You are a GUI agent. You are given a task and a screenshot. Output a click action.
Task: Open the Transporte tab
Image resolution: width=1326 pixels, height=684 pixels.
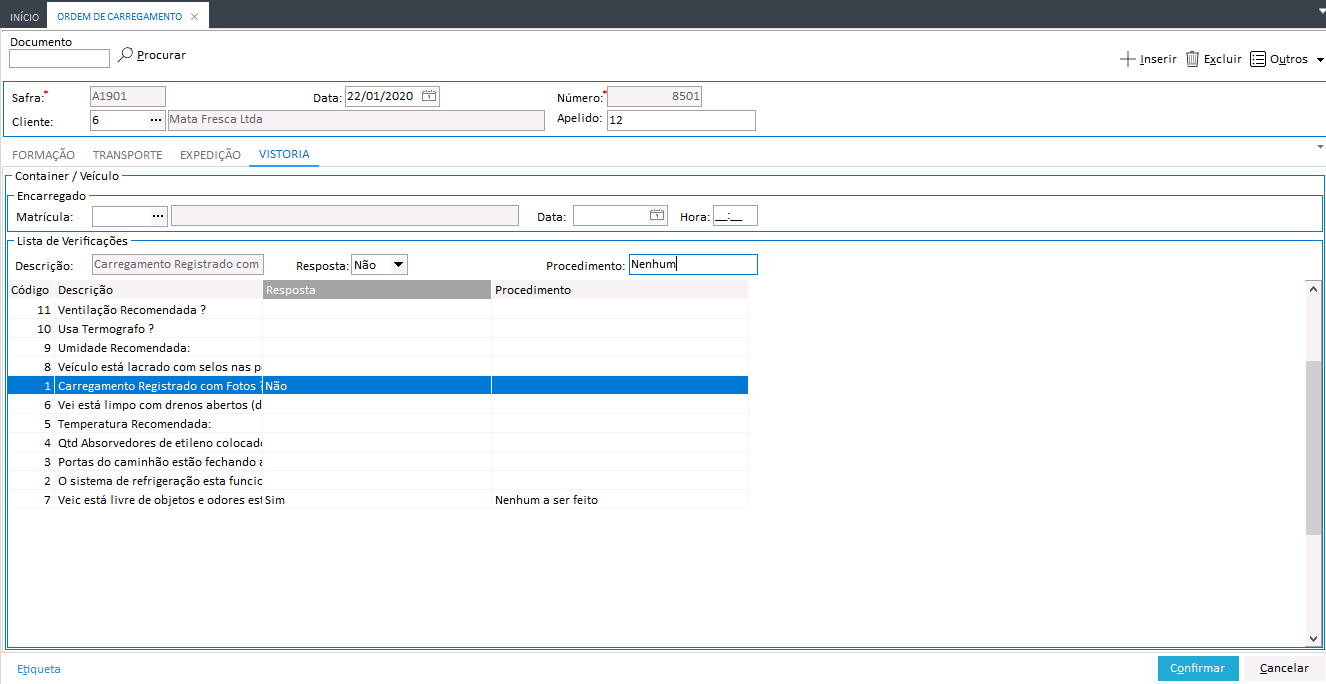127,155
